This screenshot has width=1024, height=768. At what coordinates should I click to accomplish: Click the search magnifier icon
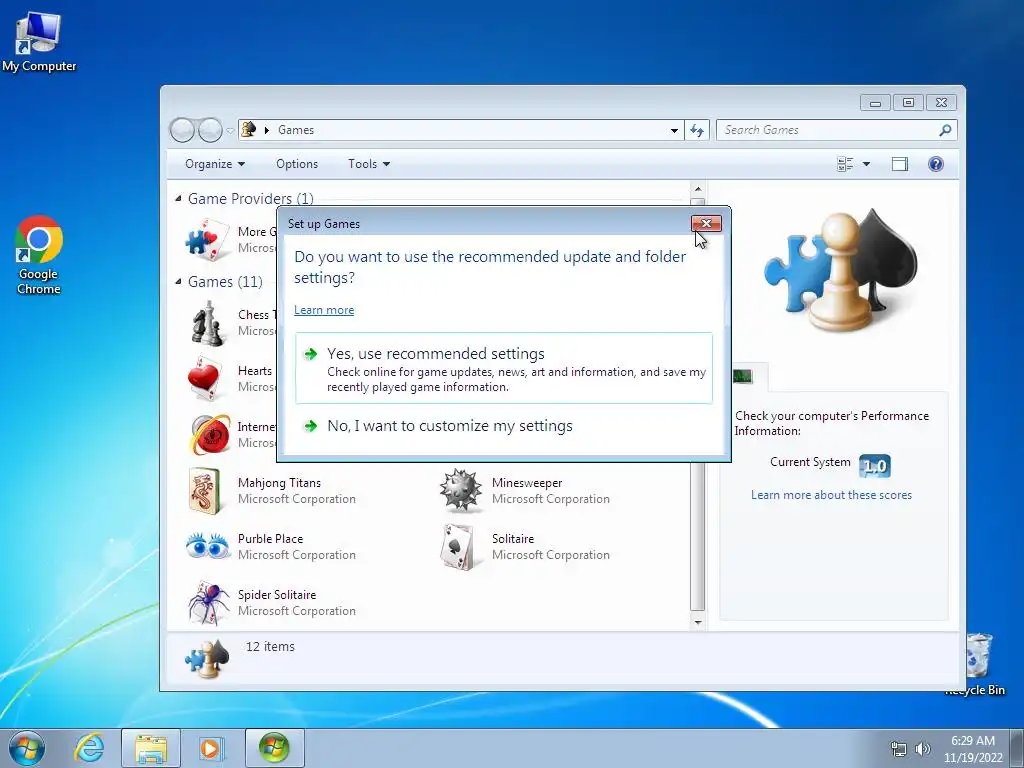(x=945, y=130)
